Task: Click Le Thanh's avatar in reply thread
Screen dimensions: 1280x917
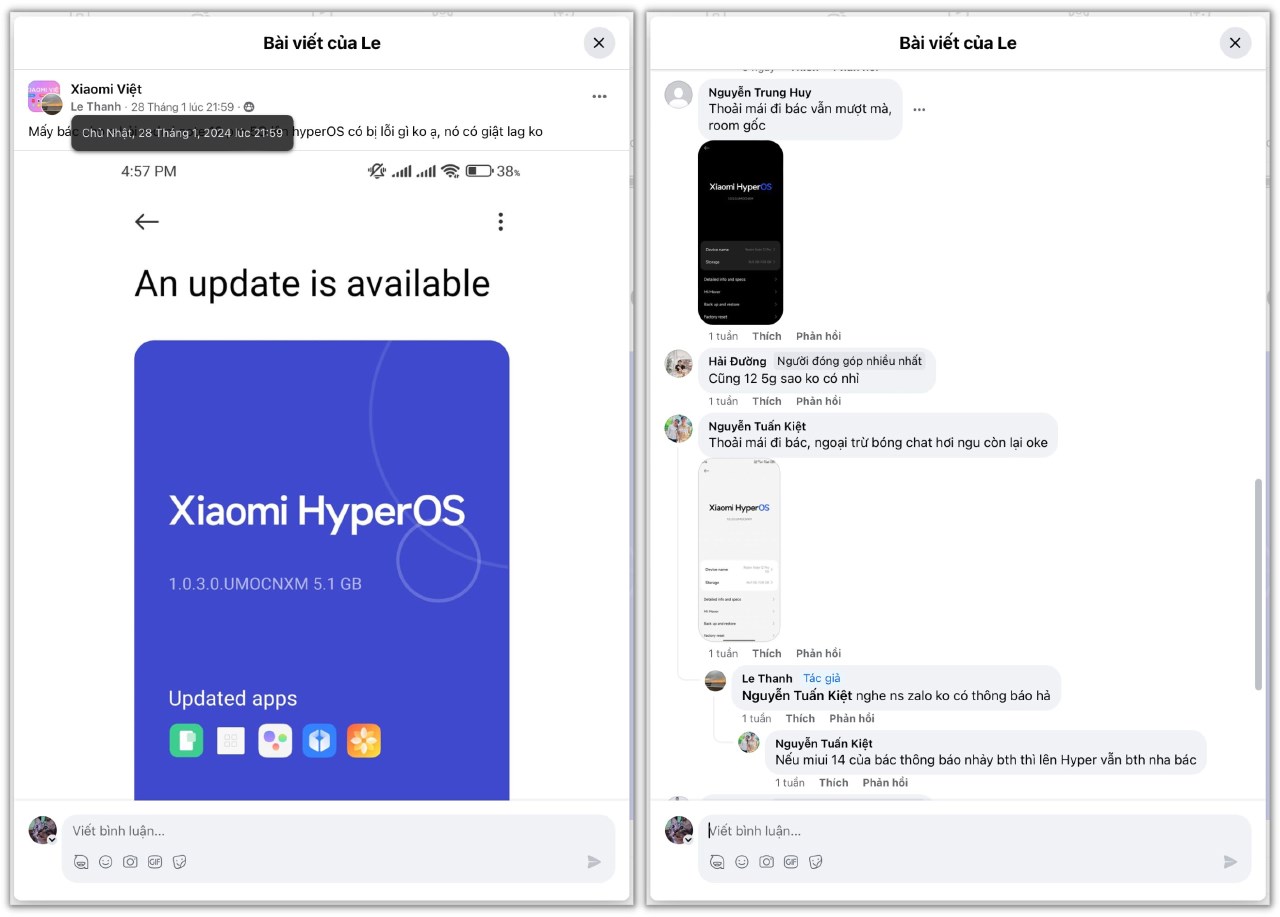Action: [716, 680]
